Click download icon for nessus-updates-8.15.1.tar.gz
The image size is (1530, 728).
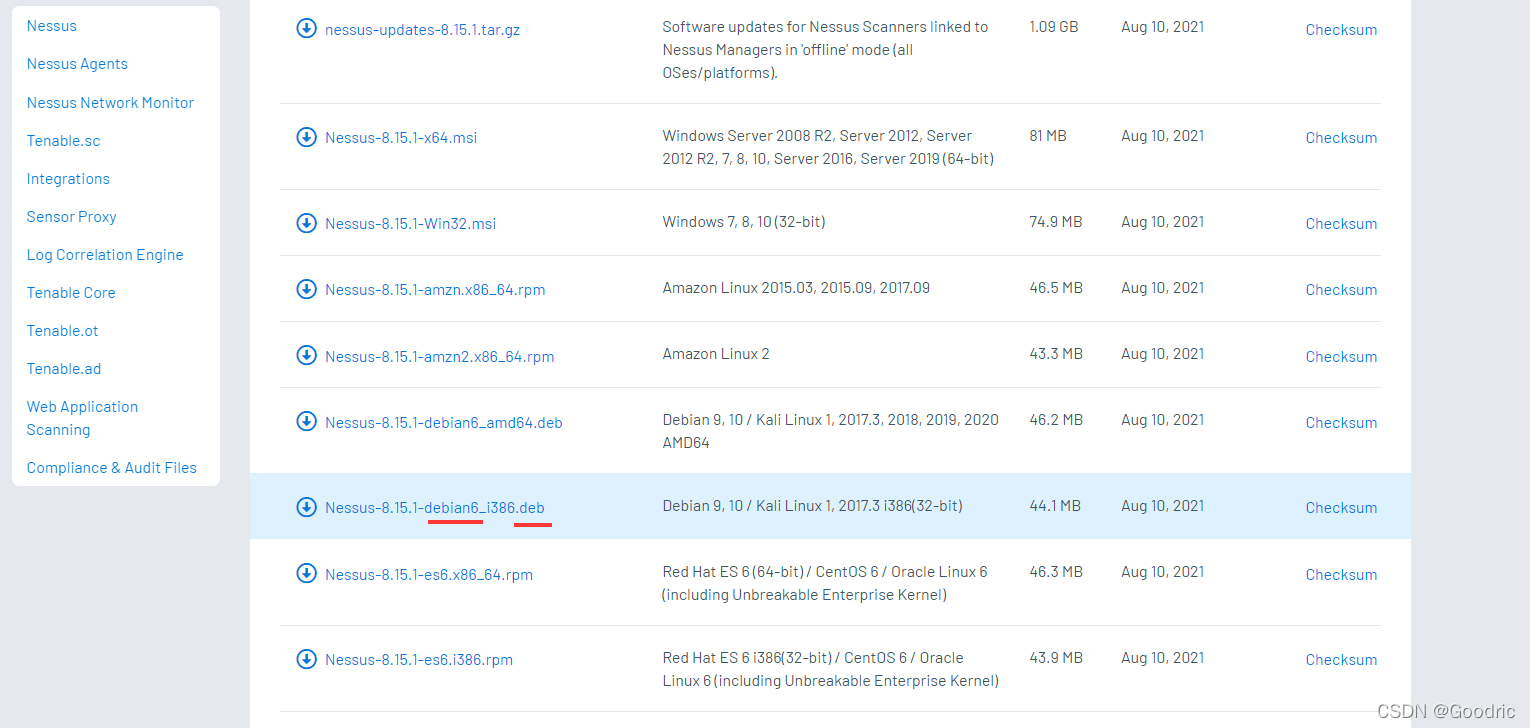[307, 28]
